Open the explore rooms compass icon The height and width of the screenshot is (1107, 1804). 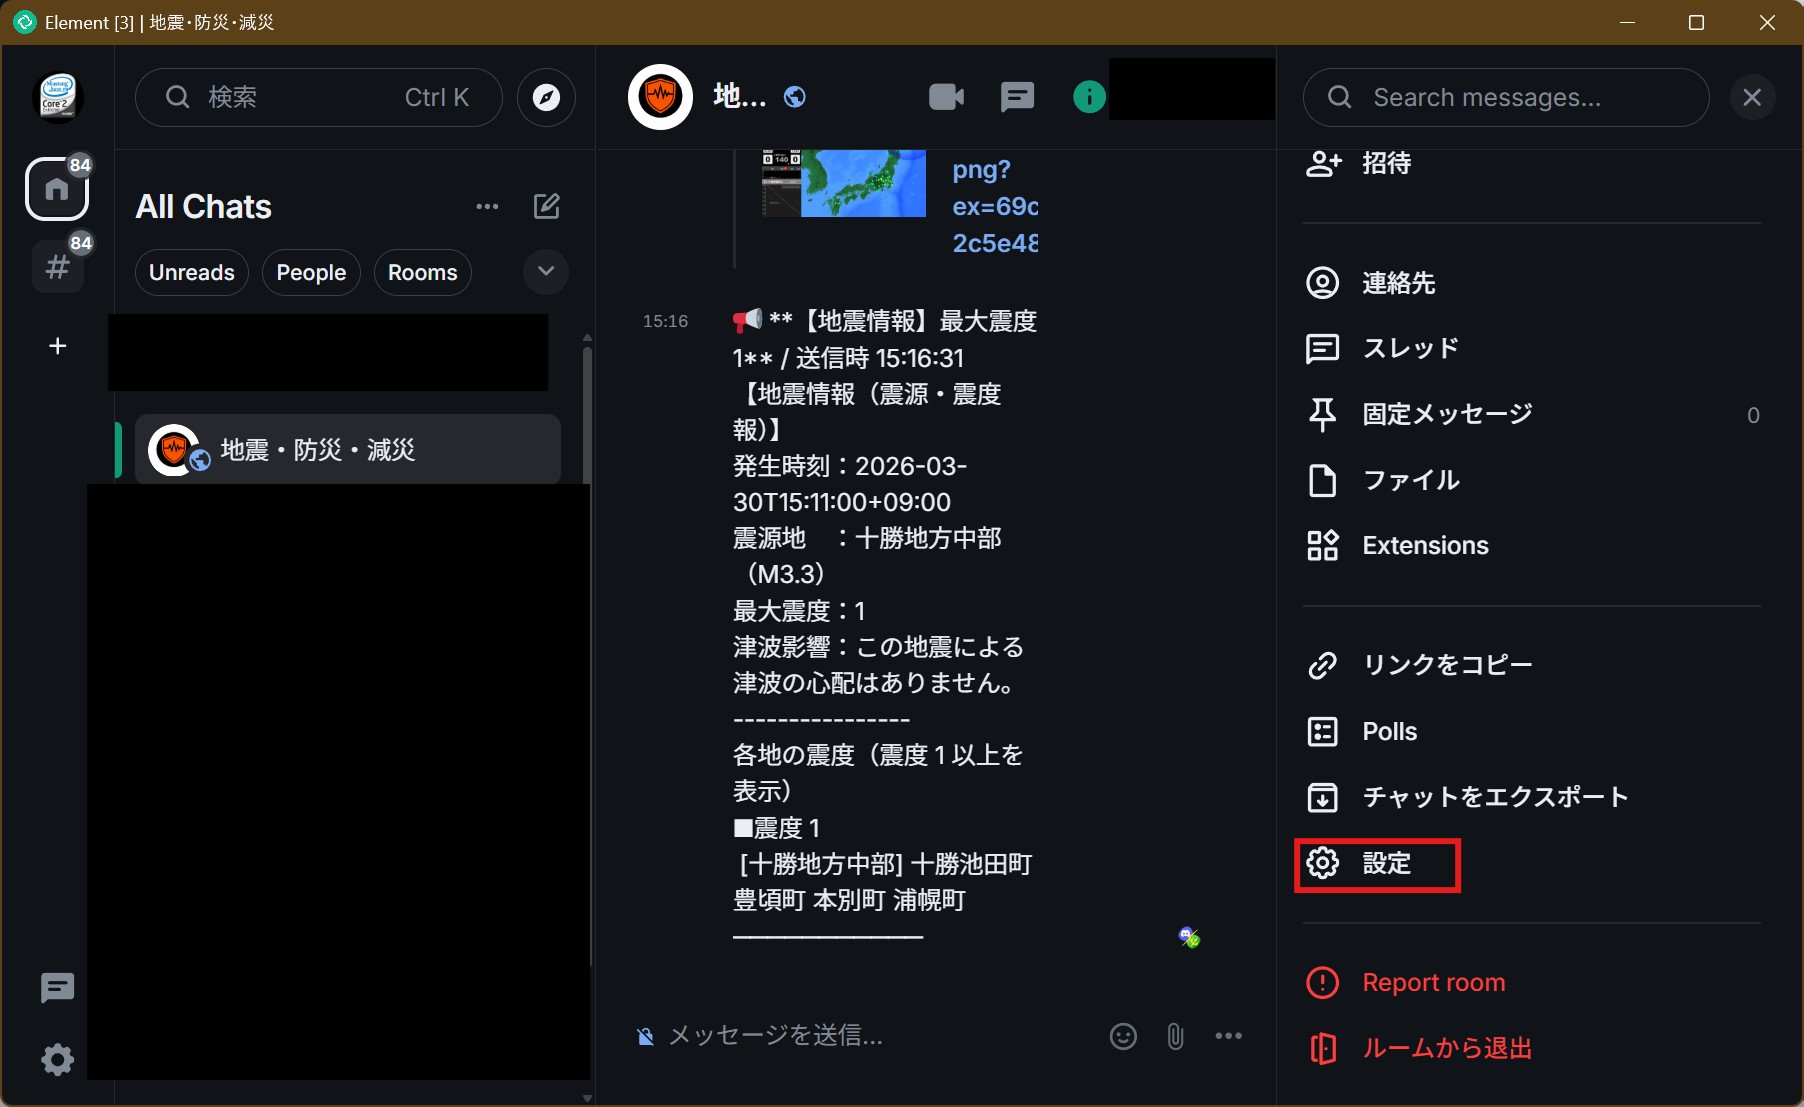point(545,97)
